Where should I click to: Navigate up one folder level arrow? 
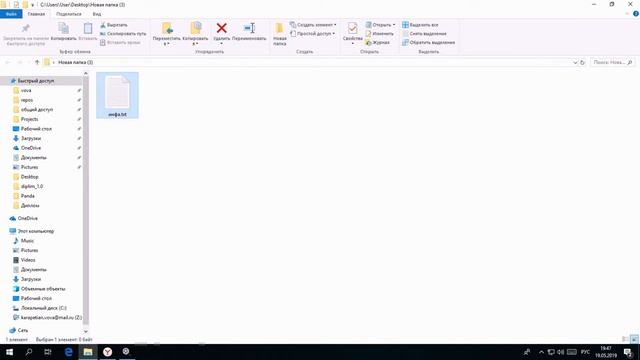(37, 62)
